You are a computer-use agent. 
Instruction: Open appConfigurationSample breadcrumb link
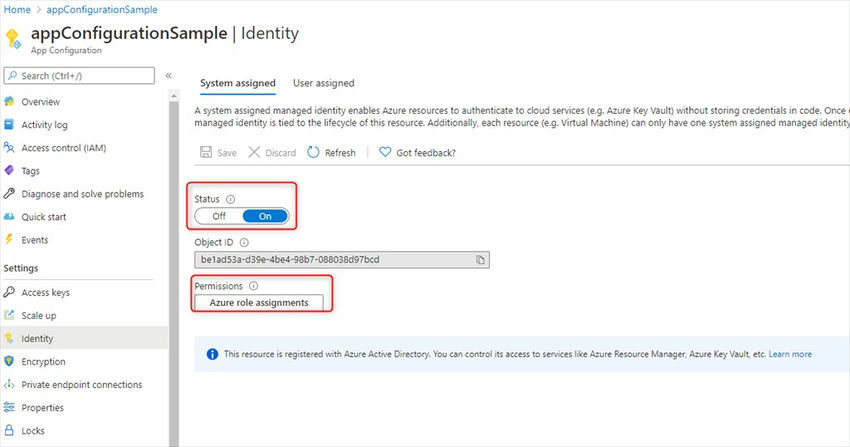pos(102,9)
